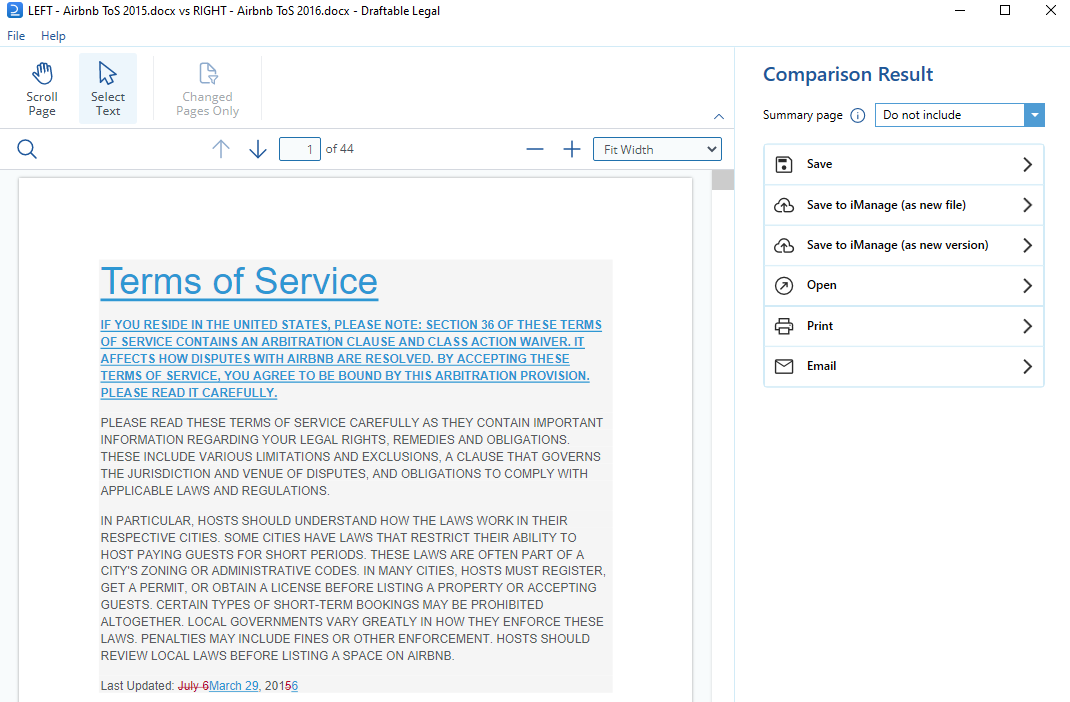Open the Fit Width zoom dropdown

point(657,149)
